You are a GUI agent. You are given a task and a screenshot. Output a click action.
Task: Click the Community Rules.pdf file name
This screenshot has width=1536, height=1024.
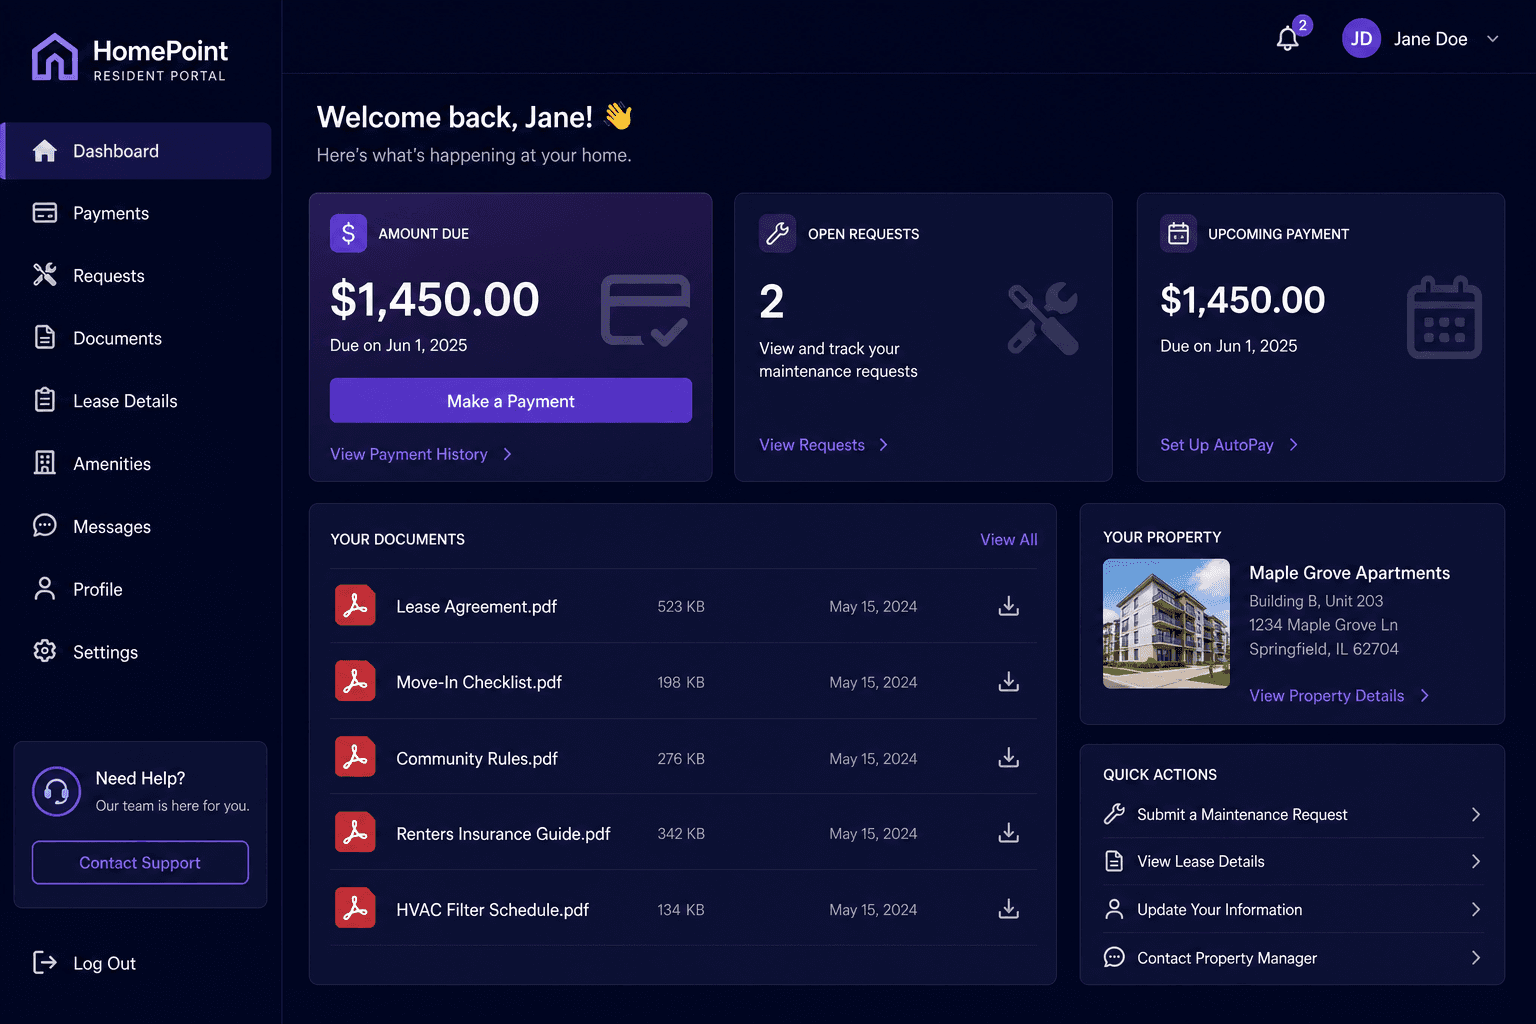point(477,759)
